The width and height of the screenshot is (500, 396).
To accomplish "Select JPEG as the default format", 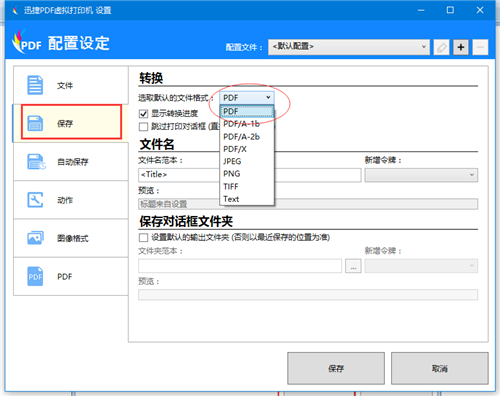I will tap(247, 161).
